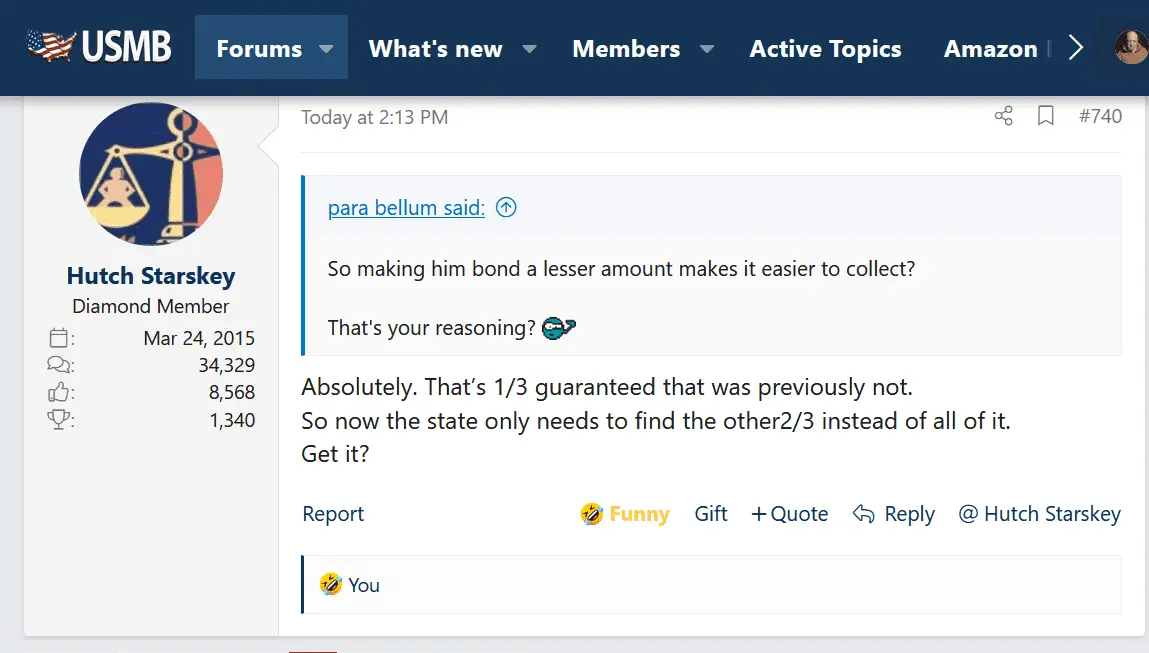
Task: Share post #740 using share icon
Action: tap(1004, 117)
